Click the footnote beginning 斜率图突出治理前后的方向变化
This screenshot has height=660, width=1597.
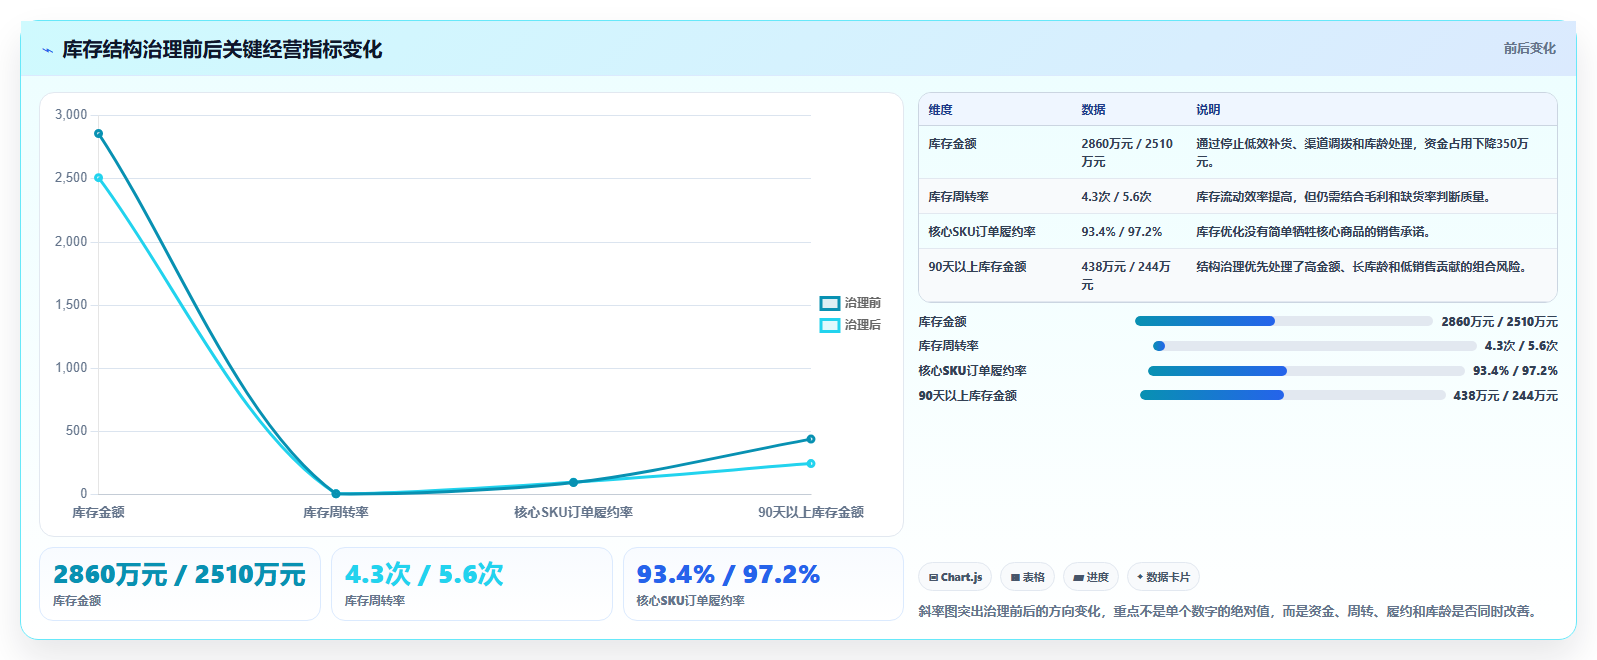coord(1230,611)
